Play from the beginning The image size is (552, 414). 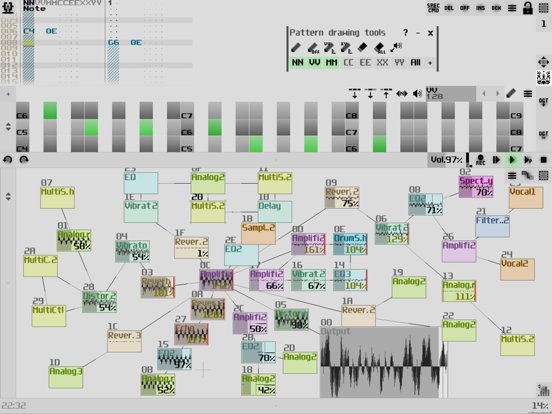point(496,160)
